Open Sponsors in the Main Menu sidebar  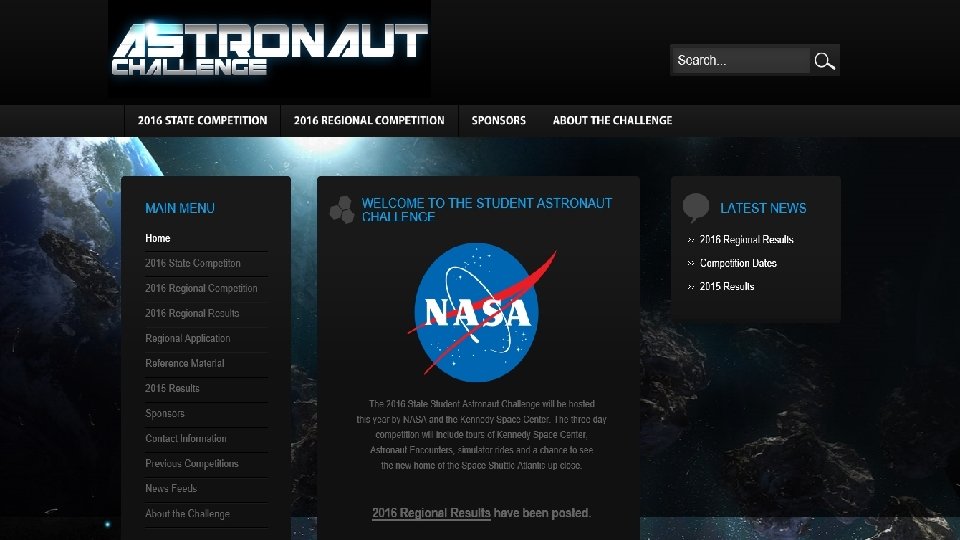165,413
